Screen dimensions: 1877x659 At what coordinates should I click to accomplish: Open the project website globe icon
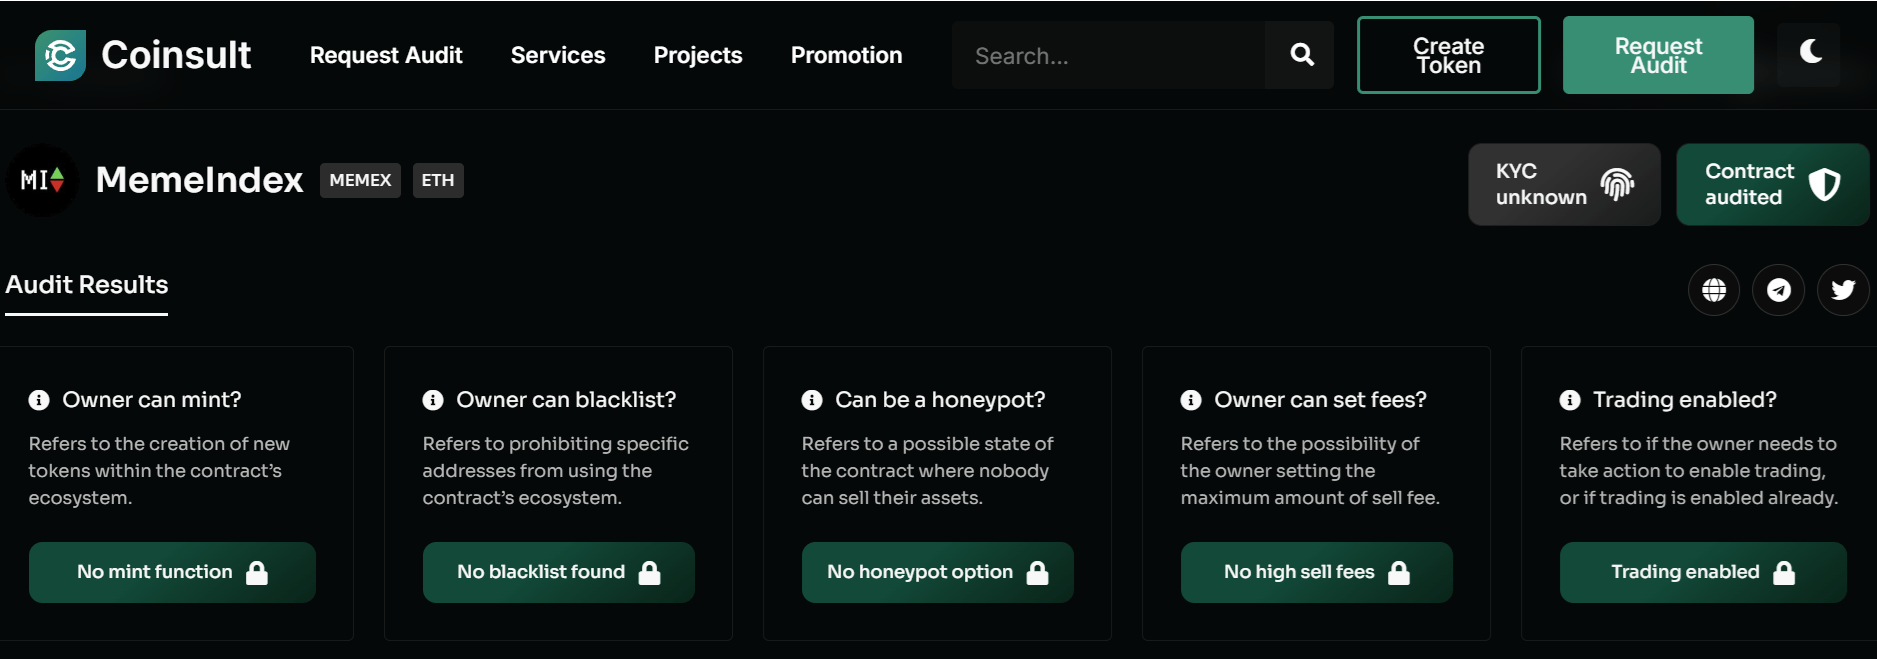click(1714, 290)
